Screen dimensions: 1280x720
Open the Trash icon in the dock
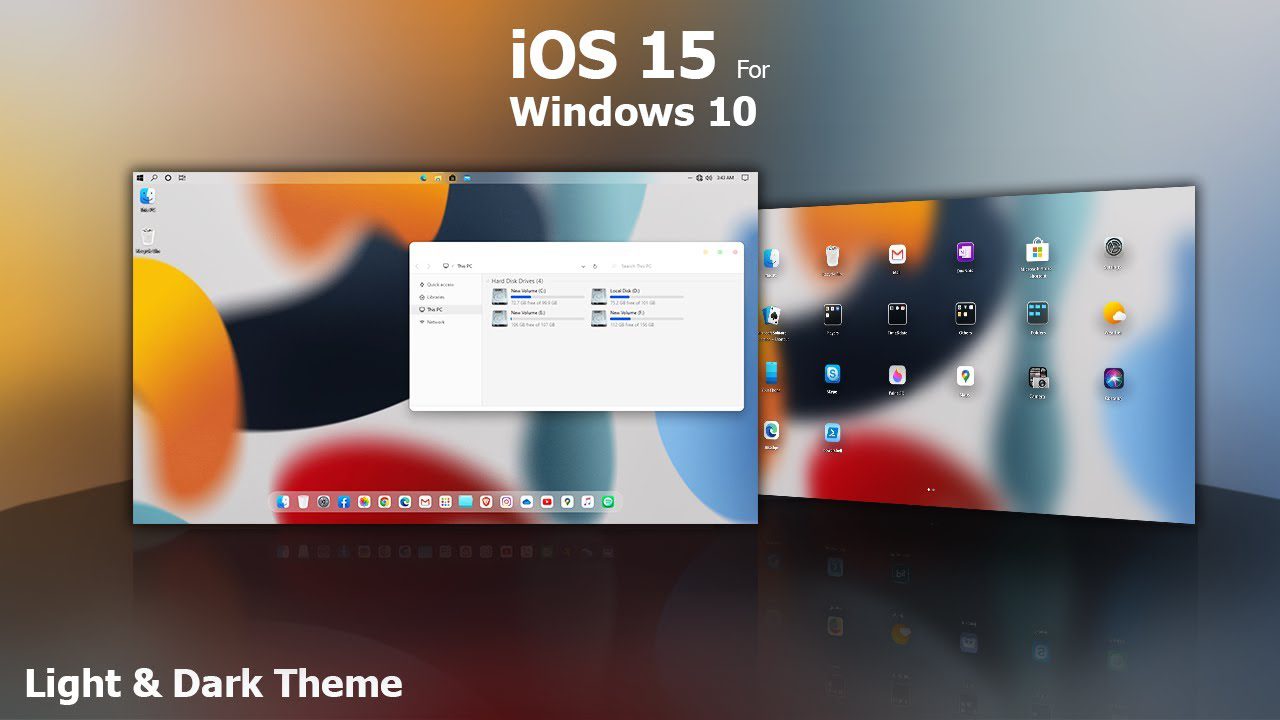[303, 502]
